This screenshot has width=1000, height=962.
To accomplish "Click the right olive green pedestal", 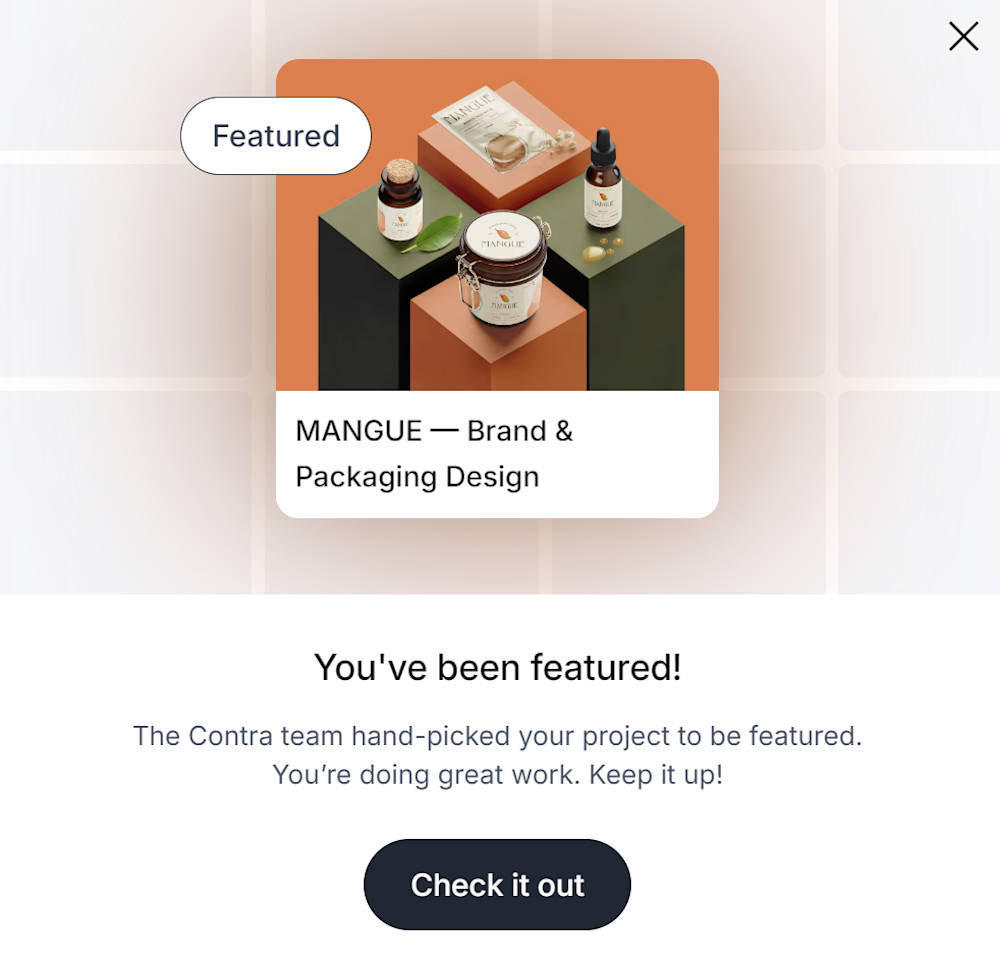I will pos(640,320).
